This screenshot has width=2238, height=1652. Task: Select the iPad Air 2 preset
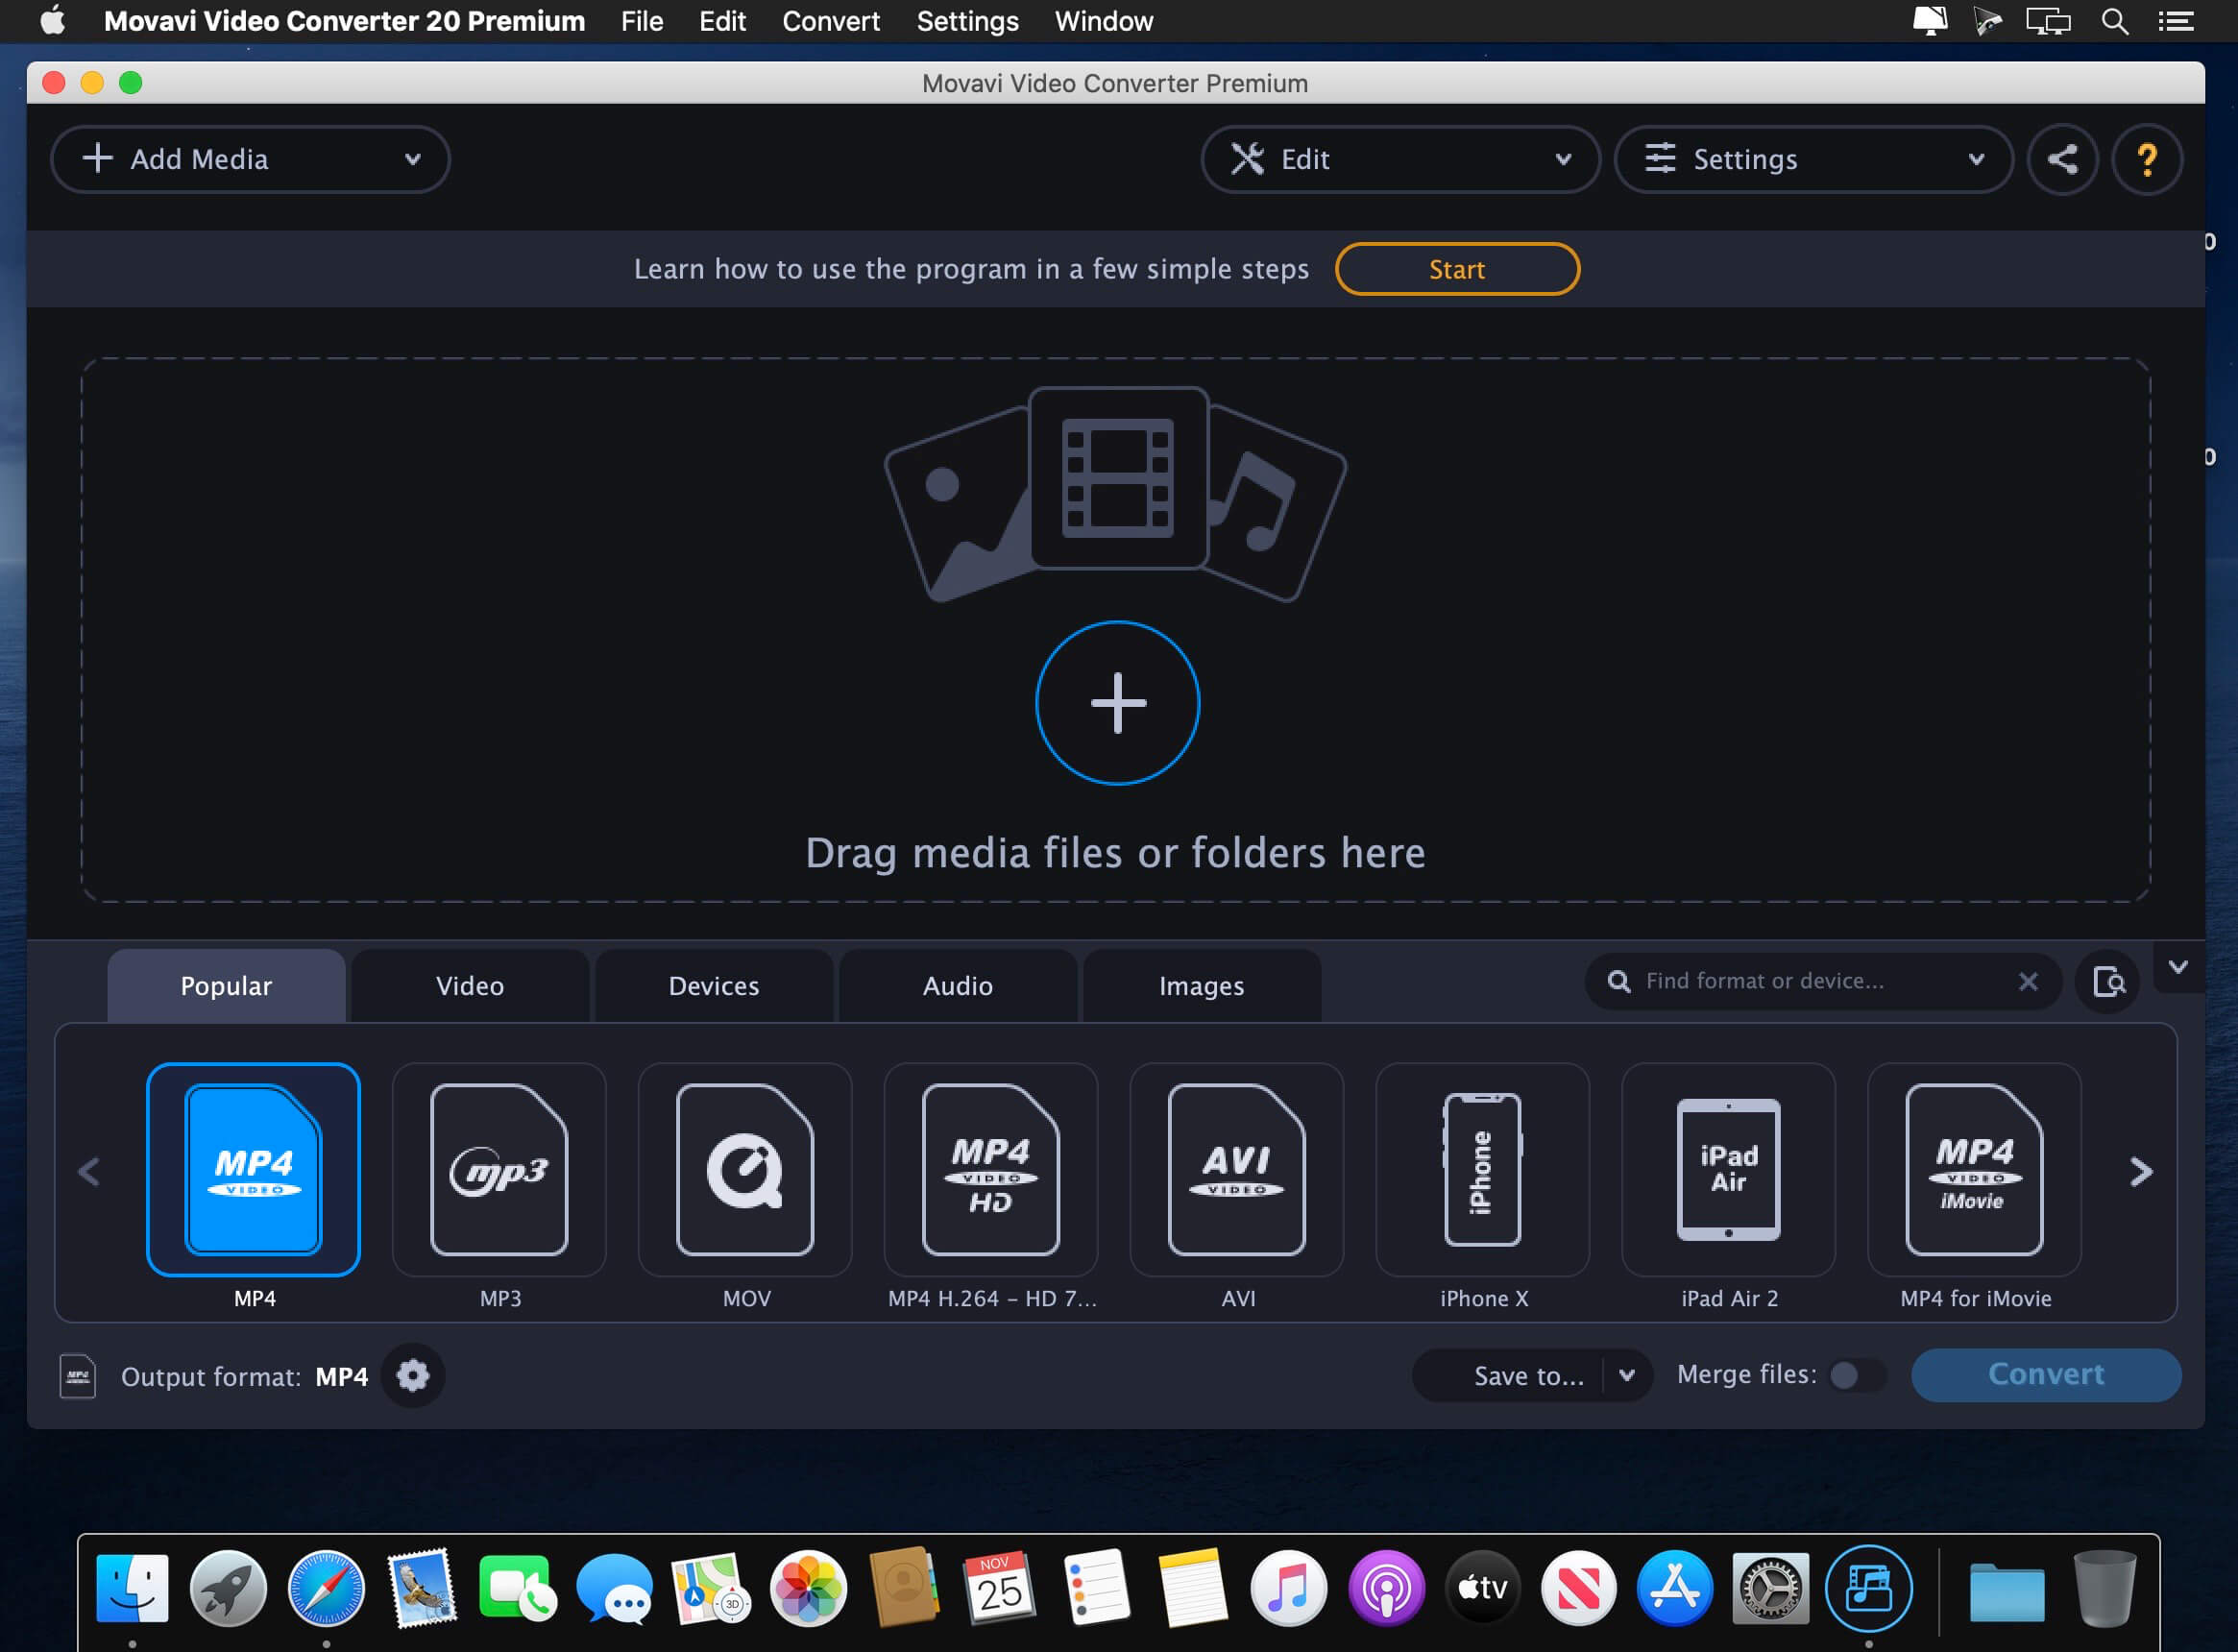coord(1729,1170)
